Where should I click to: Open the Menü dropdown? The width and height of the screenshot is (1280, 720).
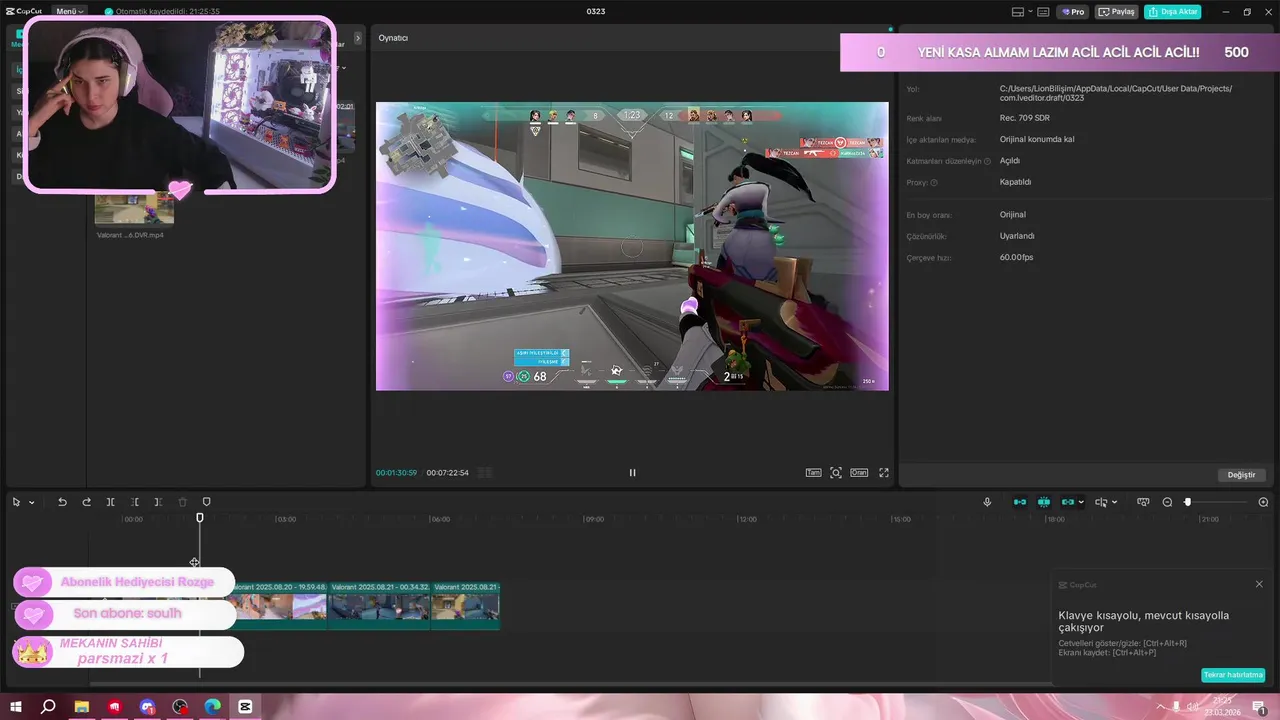(x=69, y=12)
